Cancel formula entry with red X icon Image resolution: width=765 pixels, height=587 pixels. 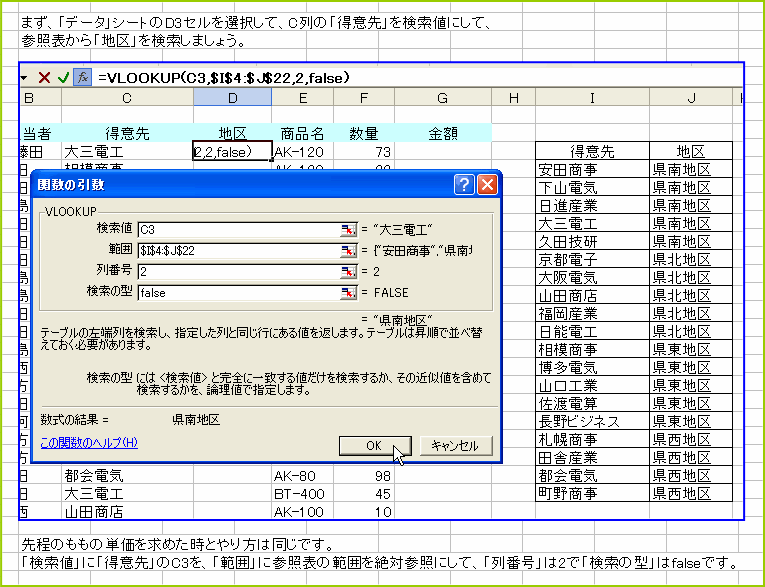[44, 77]
